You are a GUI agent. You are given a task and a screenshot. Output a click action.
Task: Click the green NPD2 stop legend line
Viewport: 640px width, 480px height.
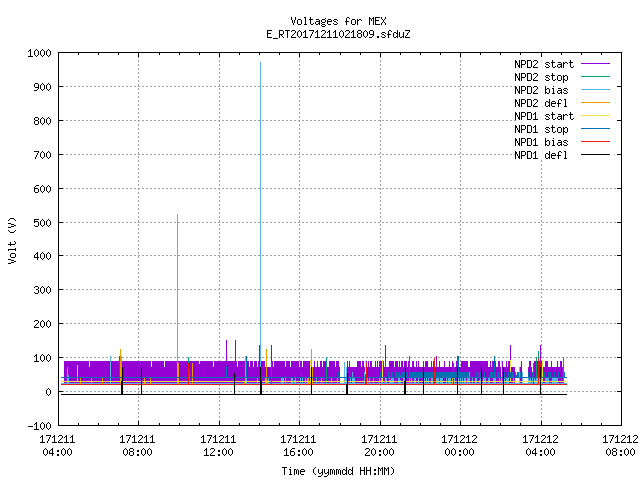(x=595, y=76)
